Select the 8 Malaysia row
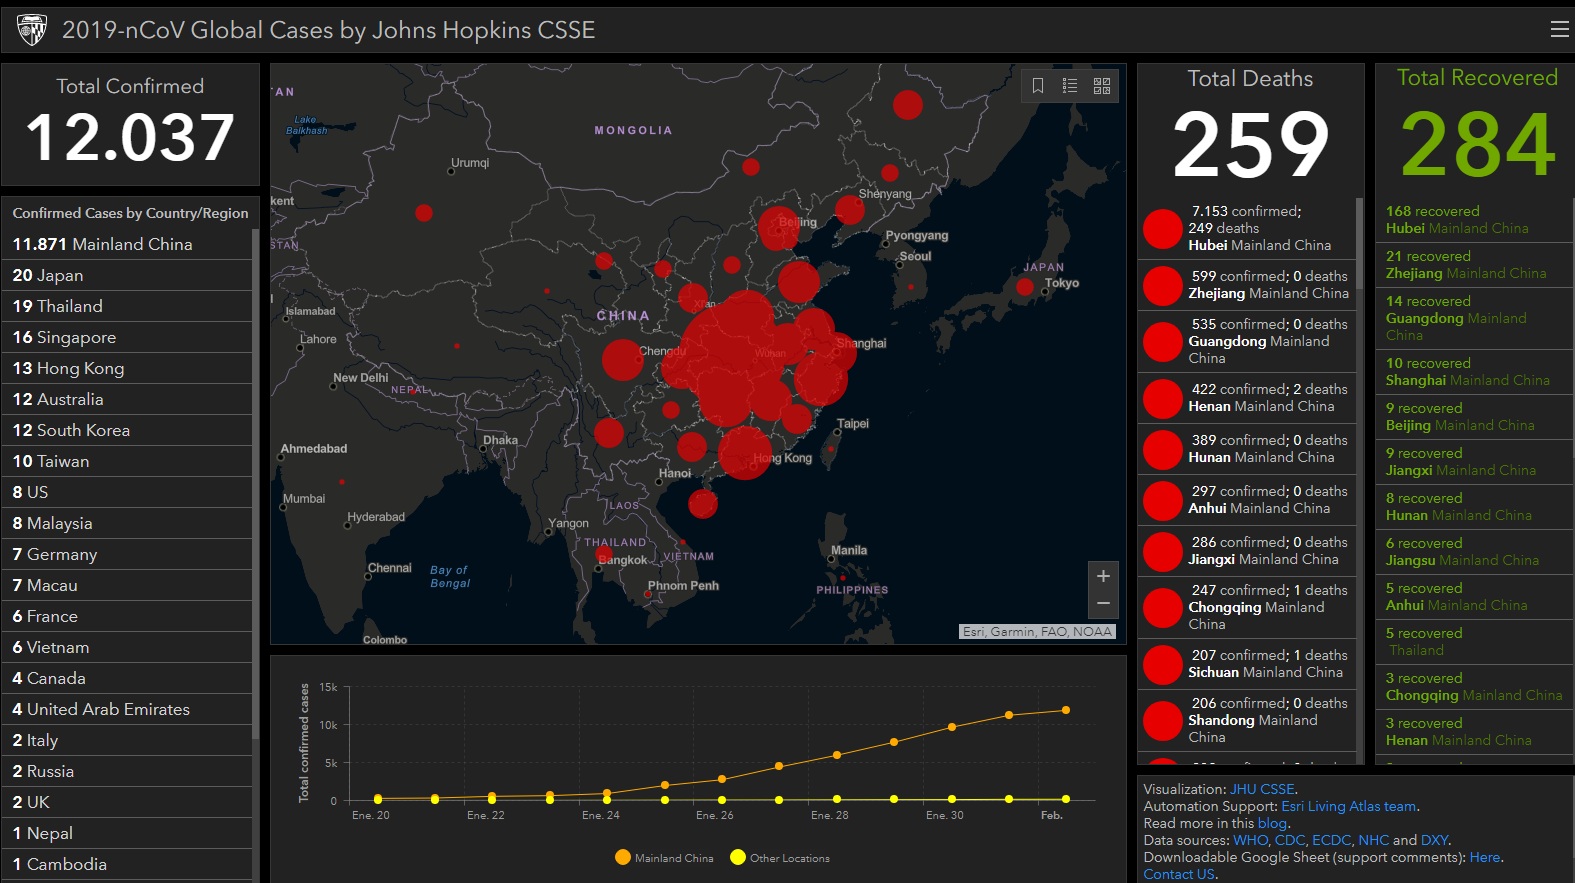The height and width of the screenshot is (883, 1575). point(127,523)
